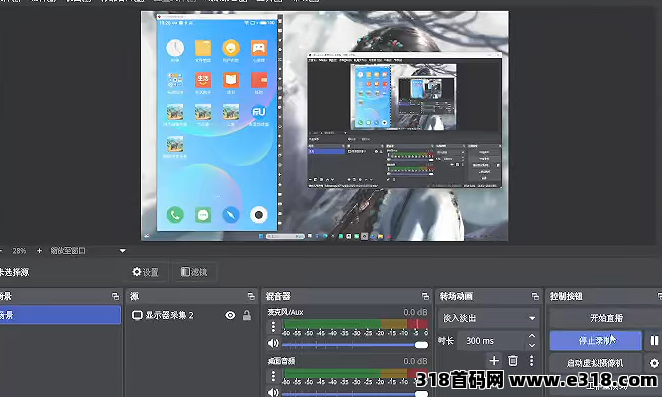
Task: Click the orange book icon in preview
Action: pos(231,80)
